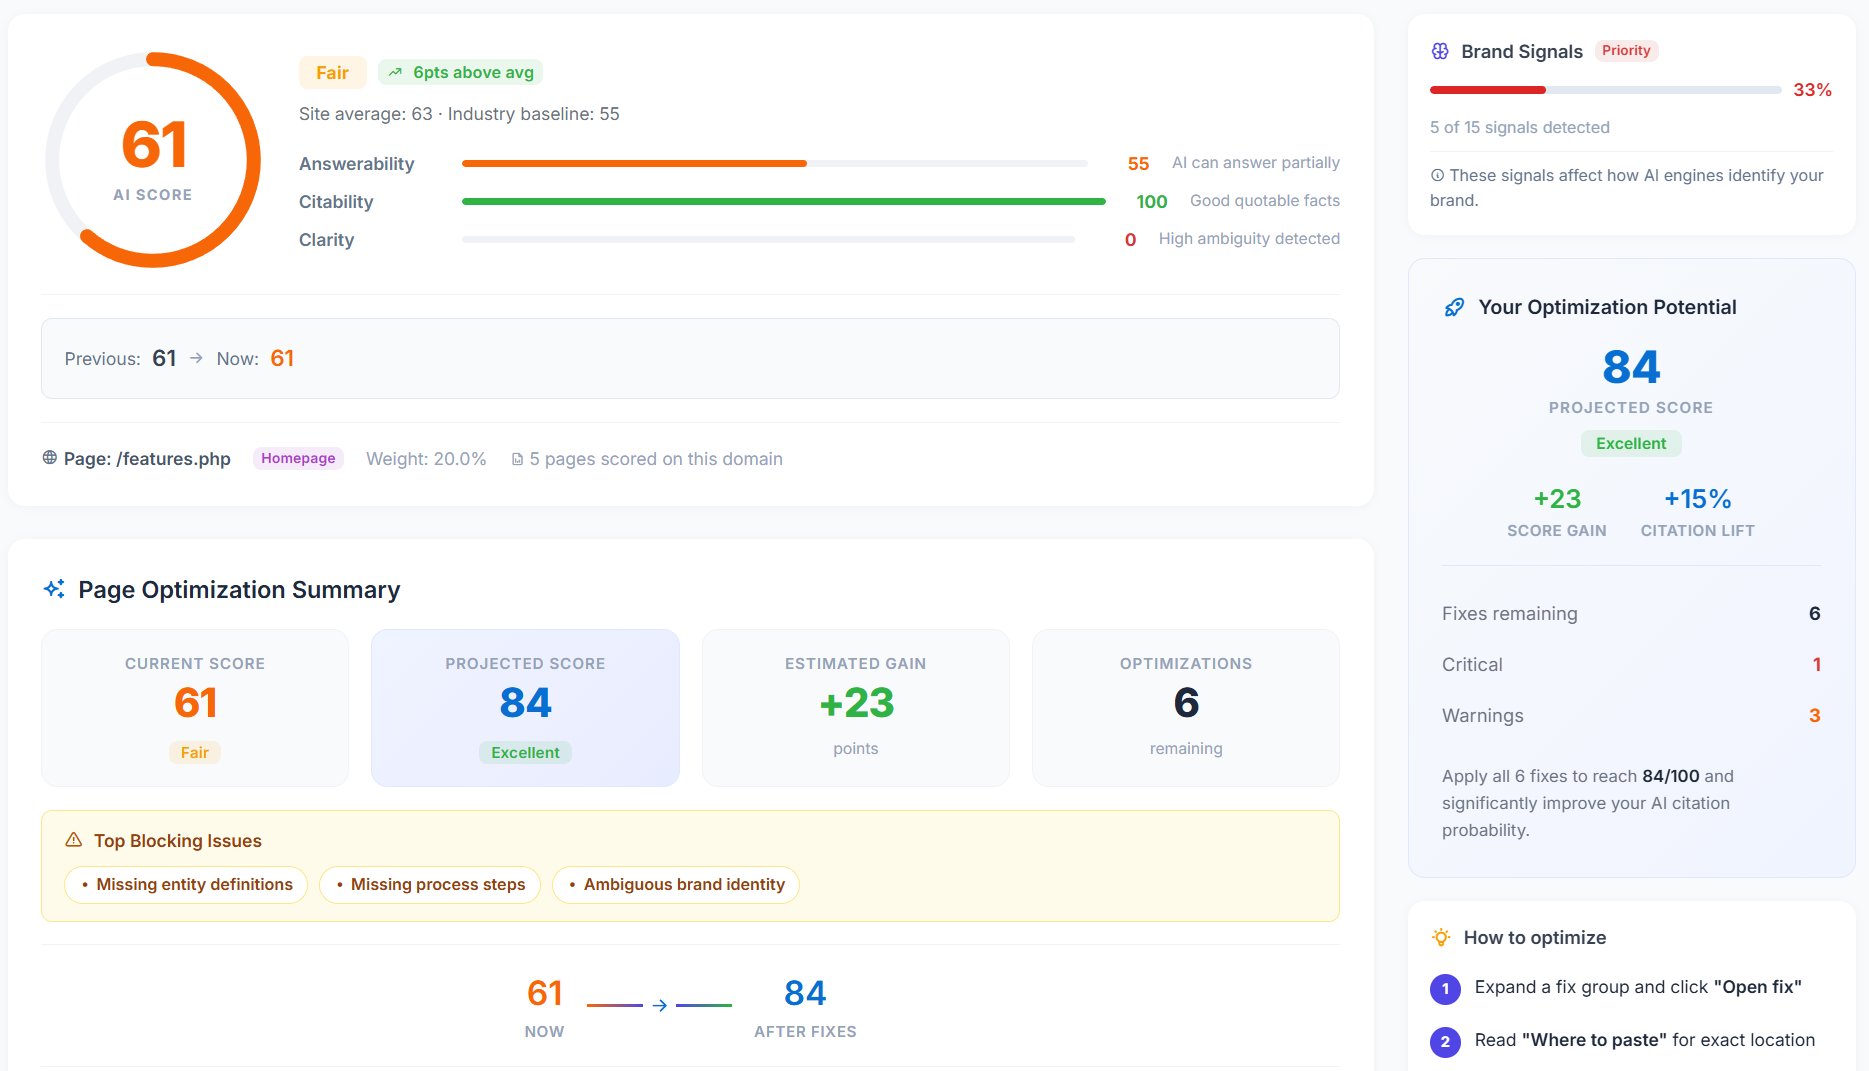Open the Priority label in Brand Signals
Image resolution: width=1869 pixels, height=1071 pixels.
[x=1626, y=50]
